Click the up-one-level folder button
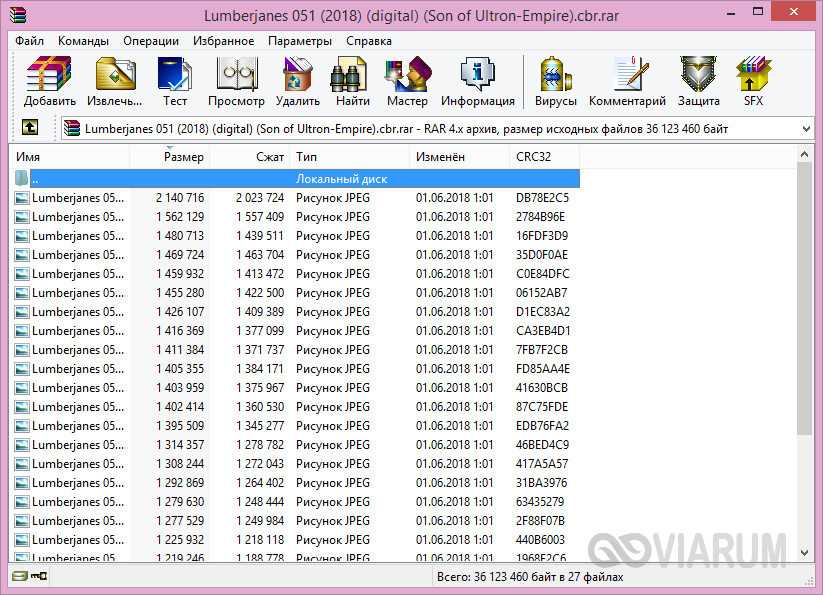 (30, 128)
